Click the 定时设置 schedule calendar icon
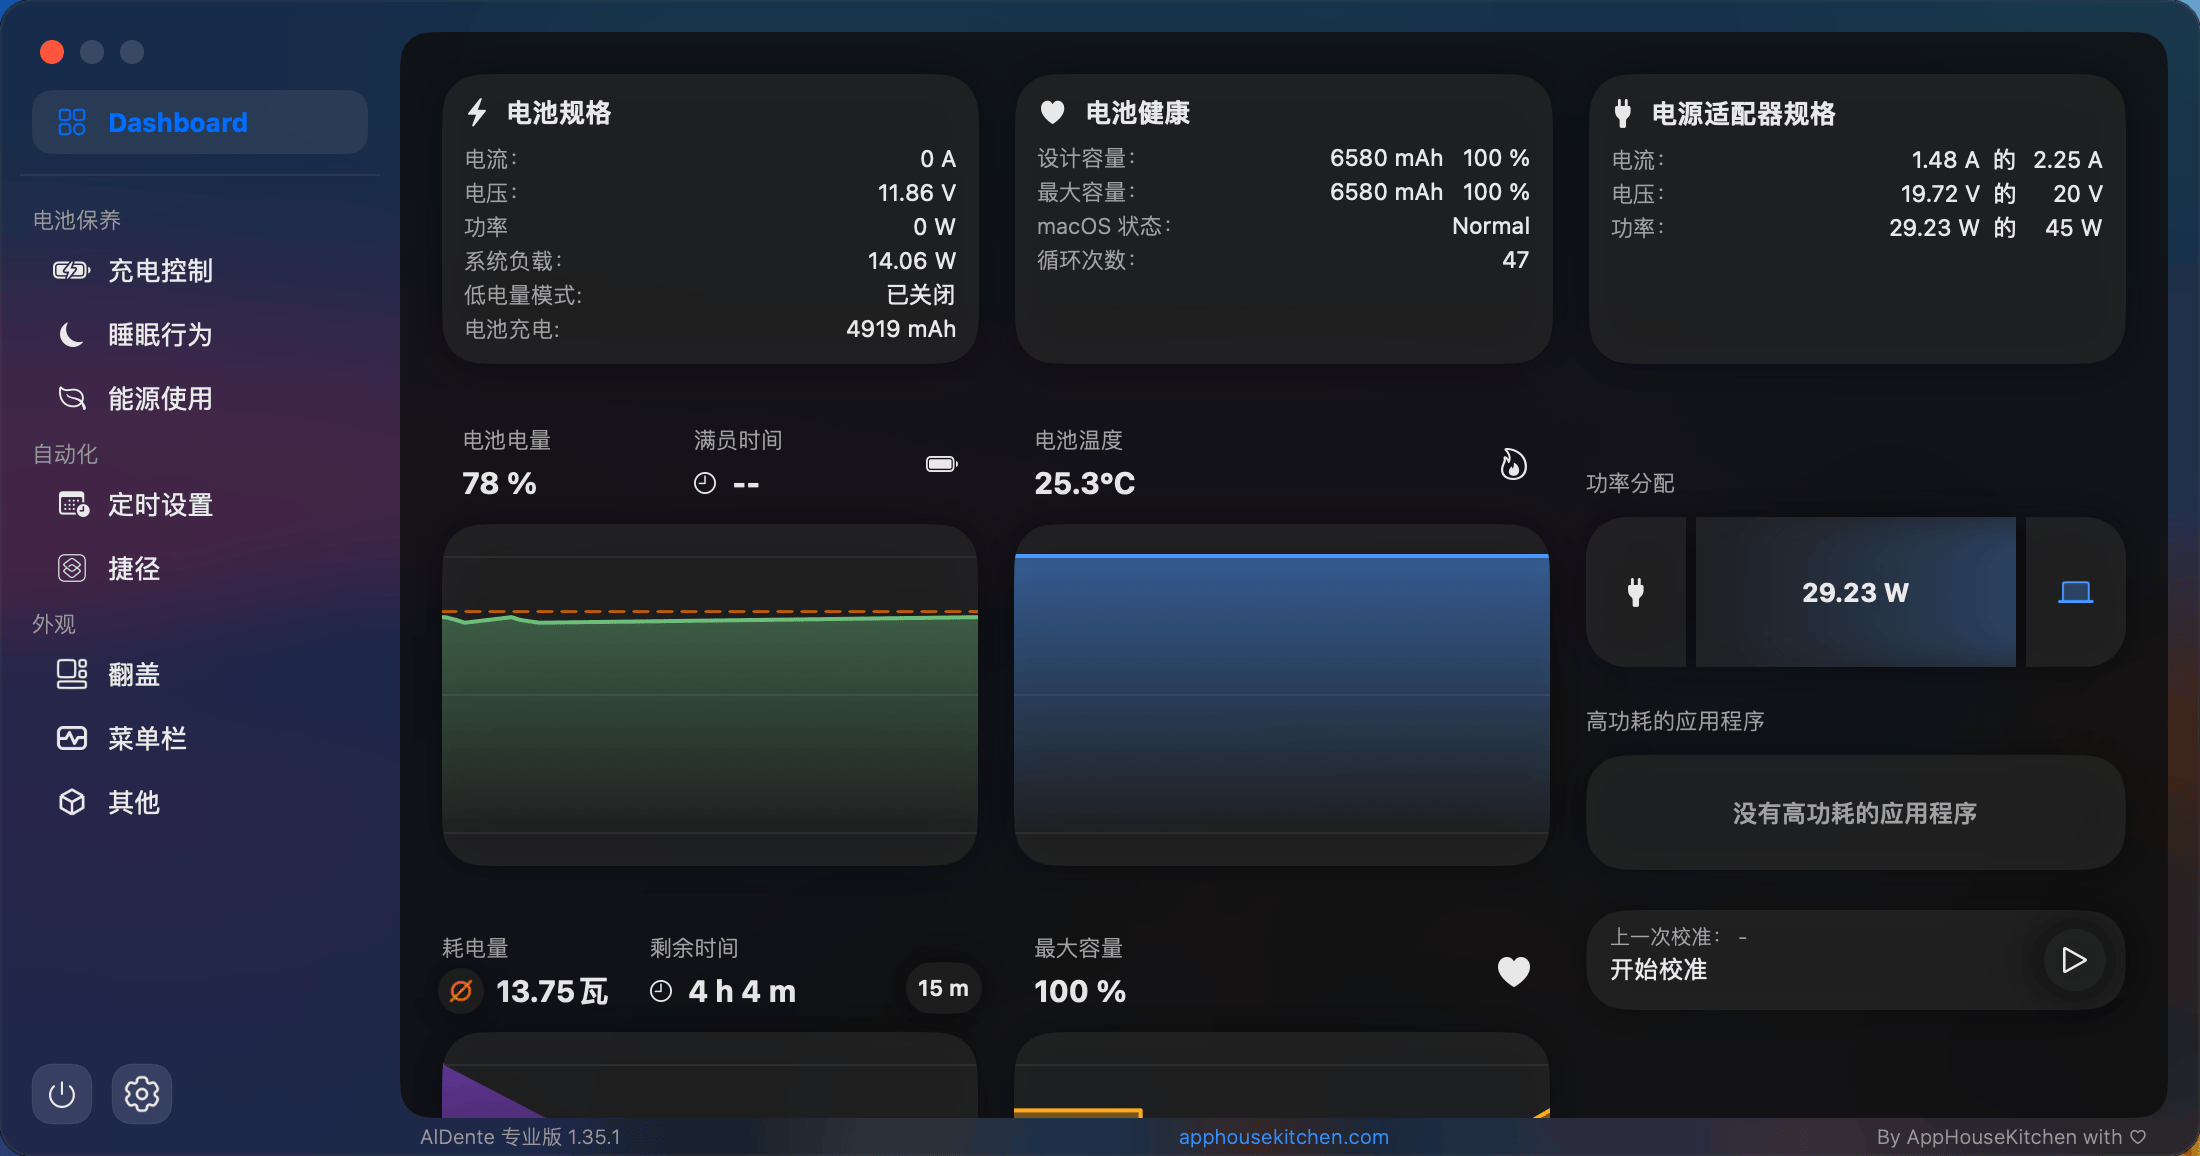2200x1156 pixels. click(73, 505)
